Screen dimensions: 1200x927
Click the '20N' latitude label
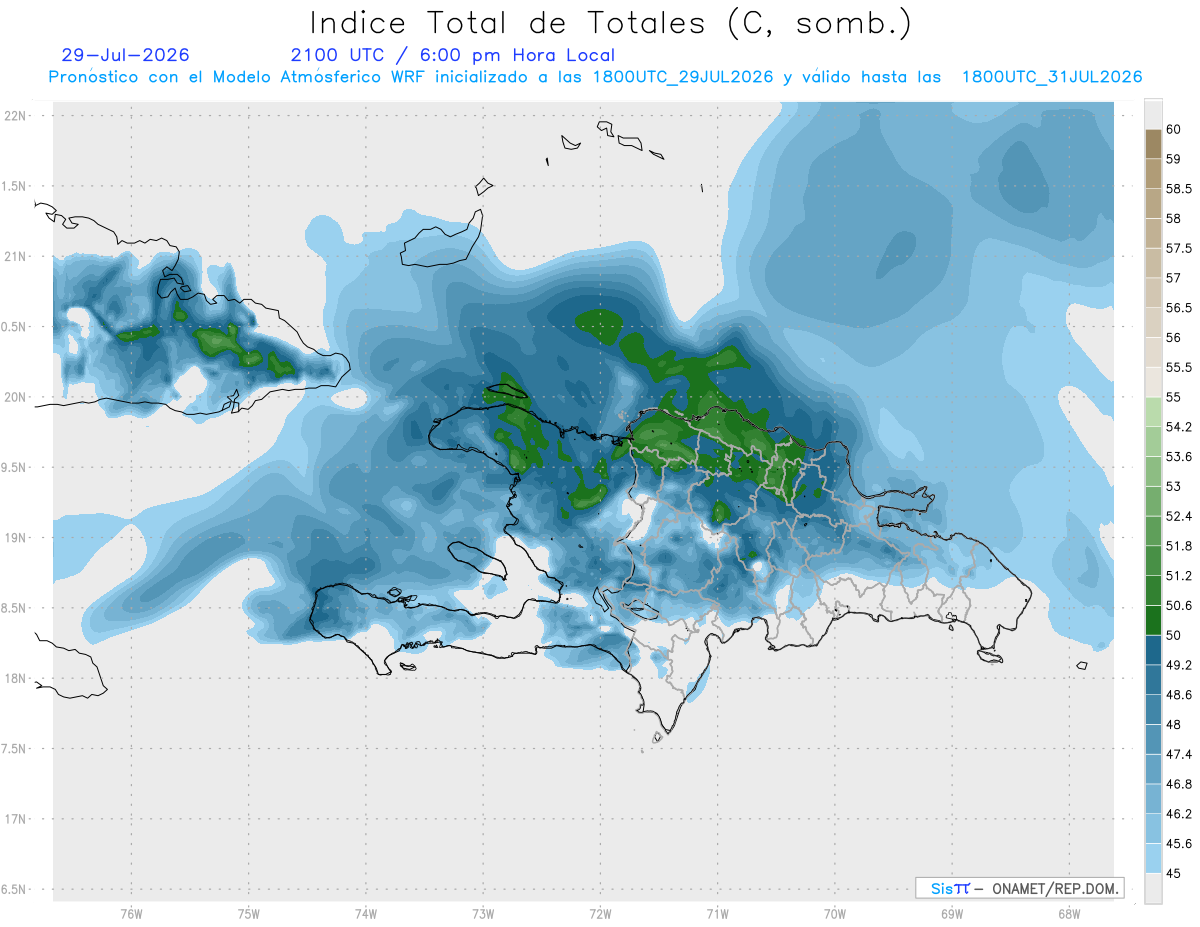click(x=17, y=397)
